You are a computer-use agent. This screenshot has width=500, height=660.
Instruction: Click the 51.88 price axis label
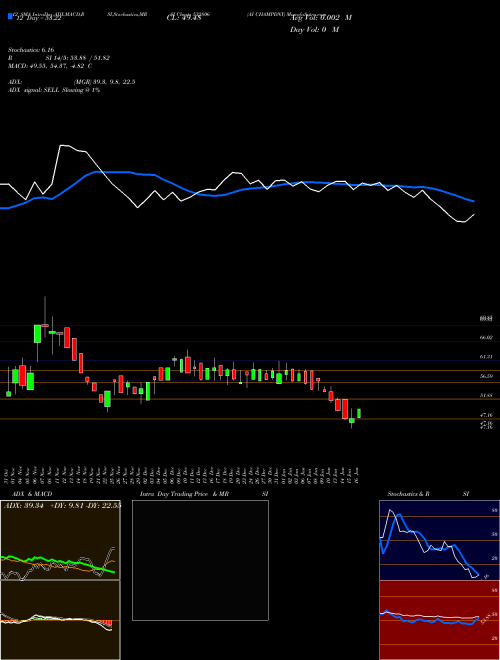486,396
